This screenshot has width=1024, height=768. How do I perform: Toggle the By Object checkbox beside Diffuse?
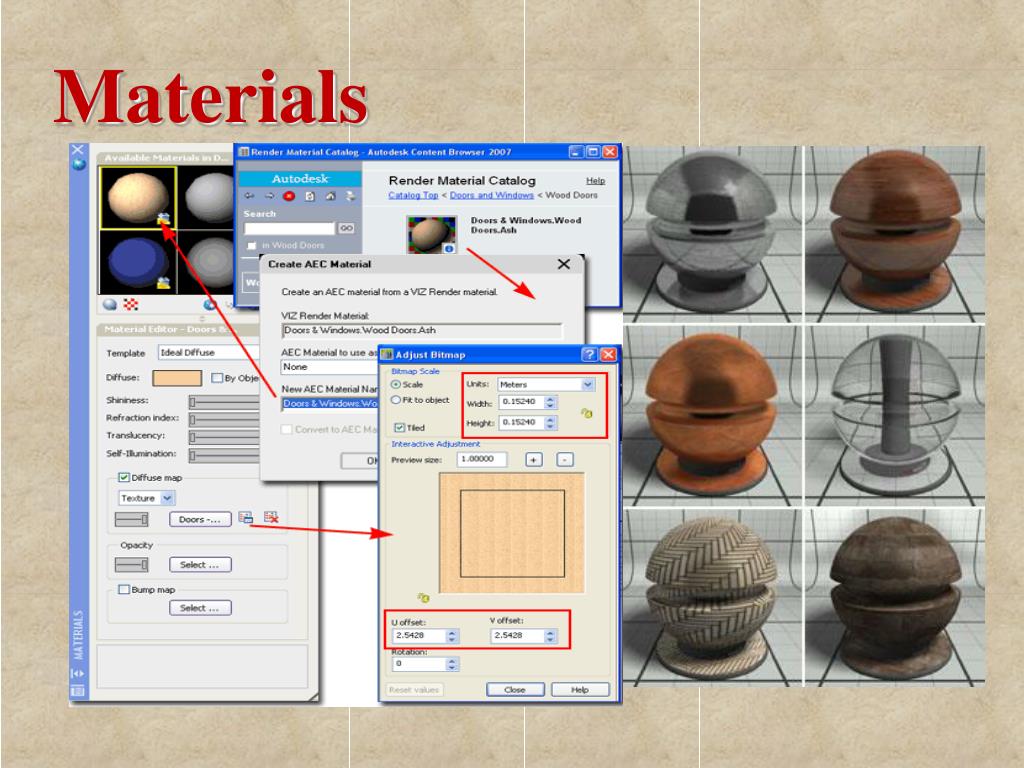[x=217, y=377]
